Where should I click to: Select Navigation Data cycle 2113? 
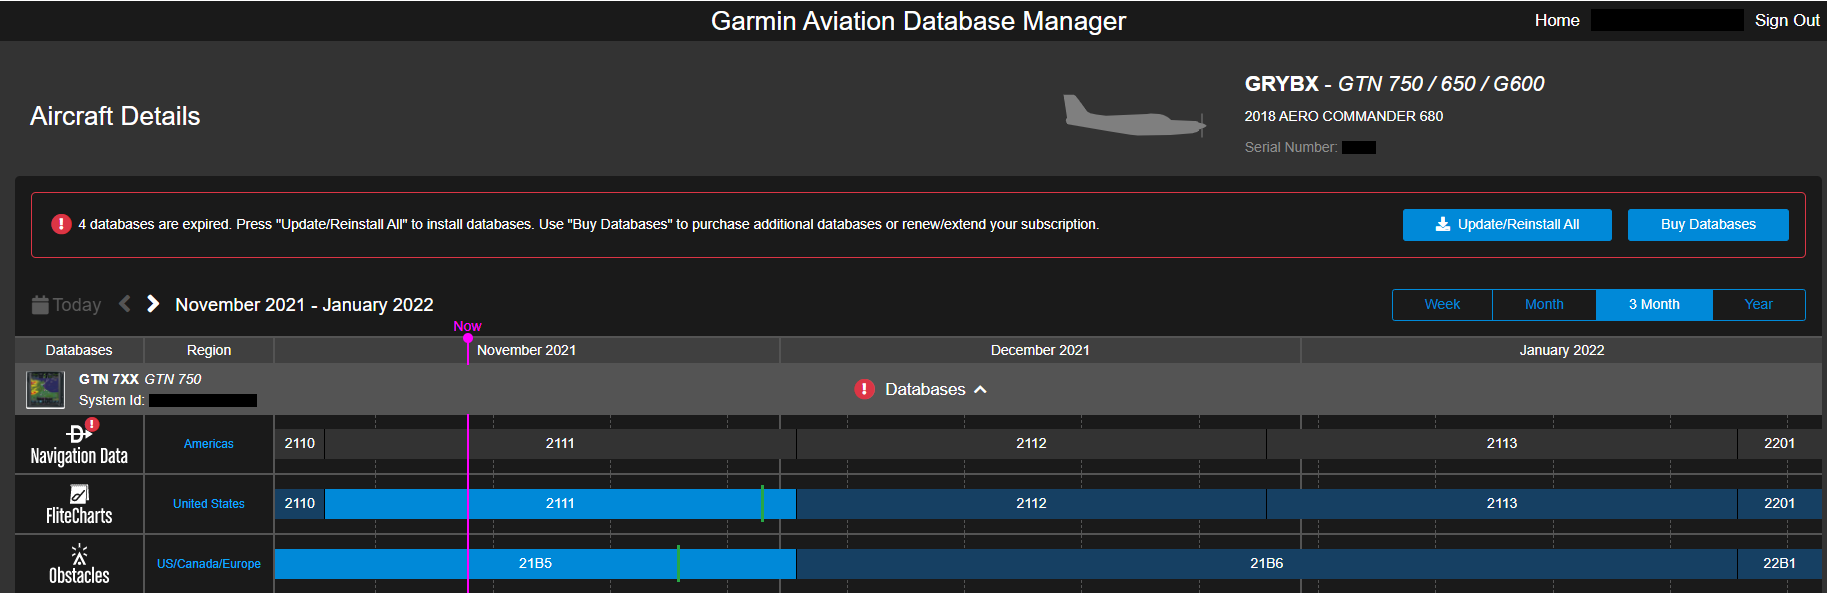click(1502, 444)
